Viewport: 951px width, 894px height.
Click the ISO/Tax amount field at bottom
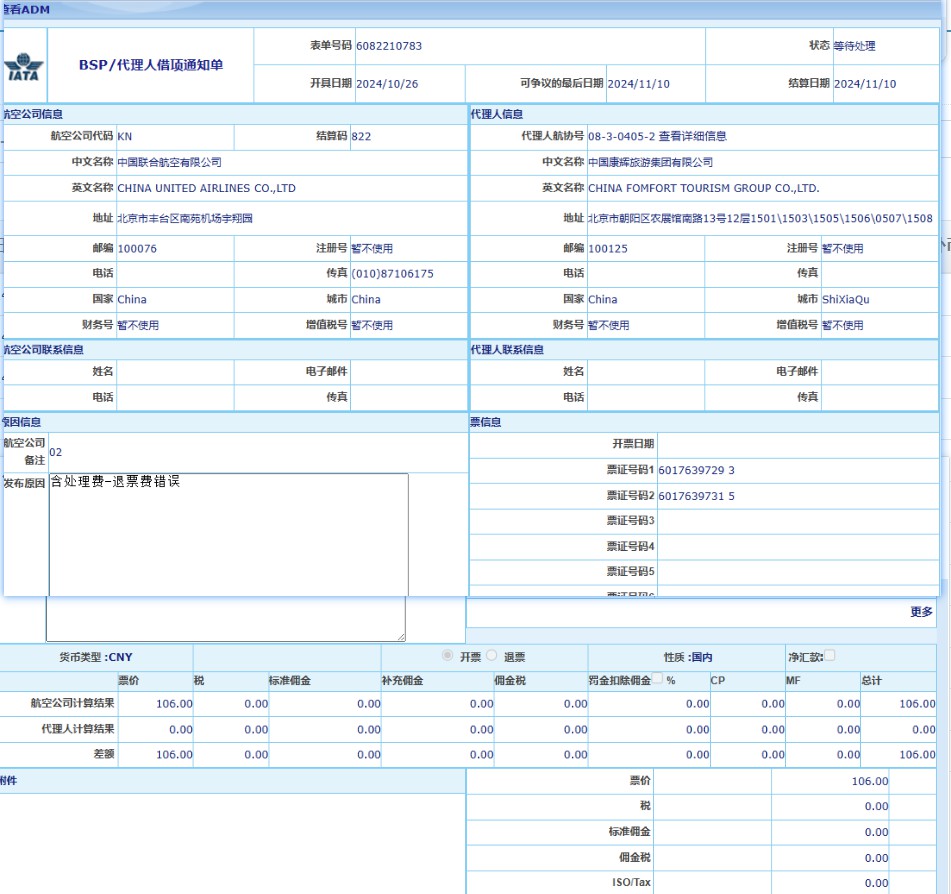830,883
